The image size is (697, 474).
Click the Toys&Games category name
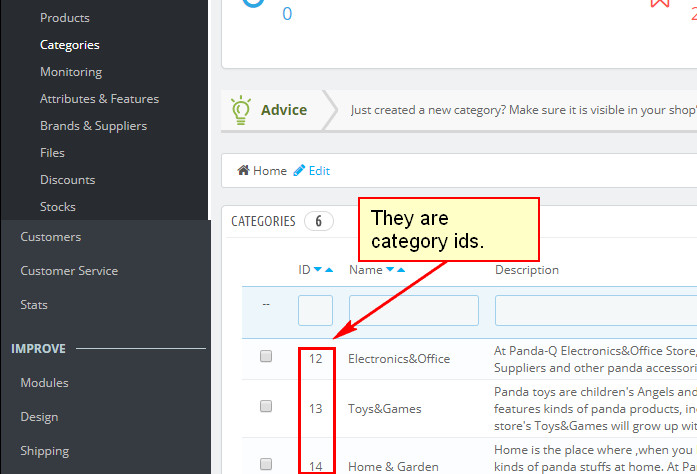click(385, 409)
